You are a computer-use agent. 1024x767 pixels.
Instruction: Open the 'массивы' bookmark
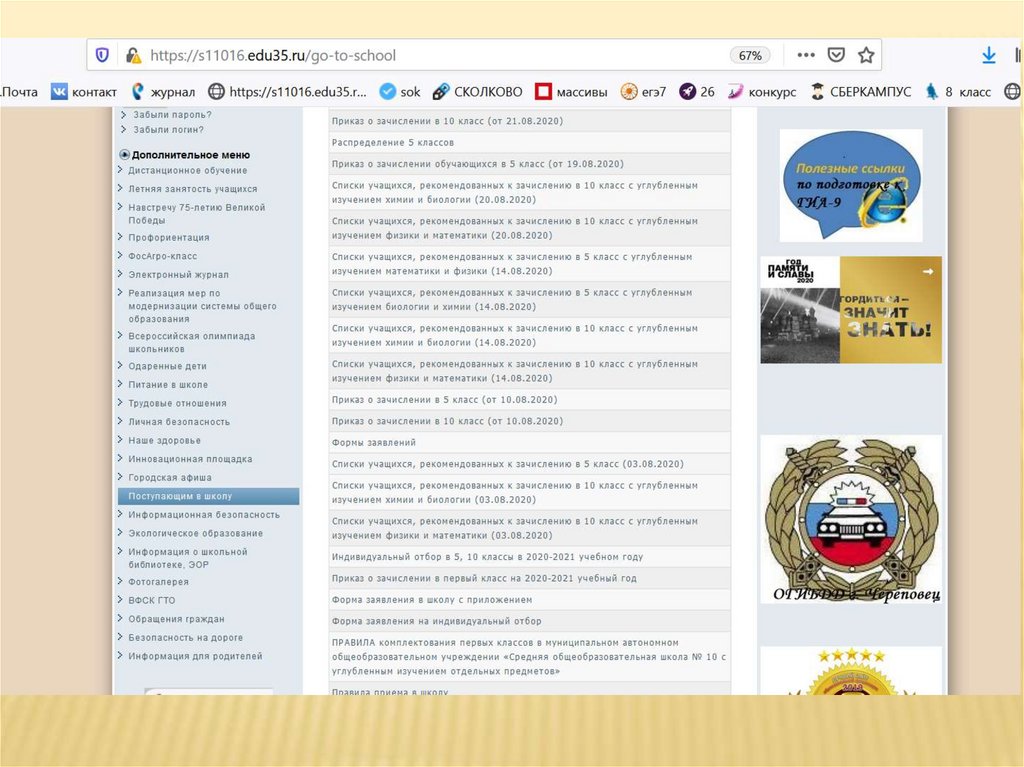(x=571, y=92)
